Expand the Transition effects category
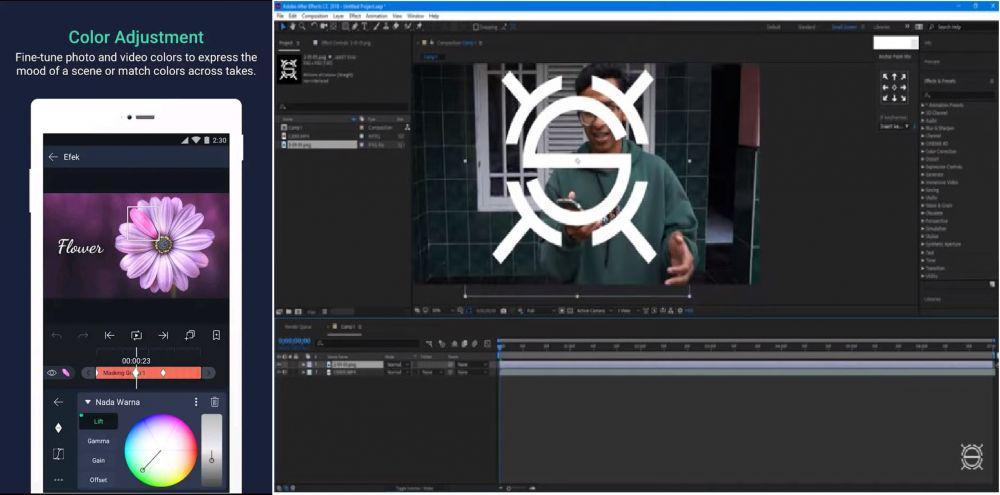 tap(923, 268)
